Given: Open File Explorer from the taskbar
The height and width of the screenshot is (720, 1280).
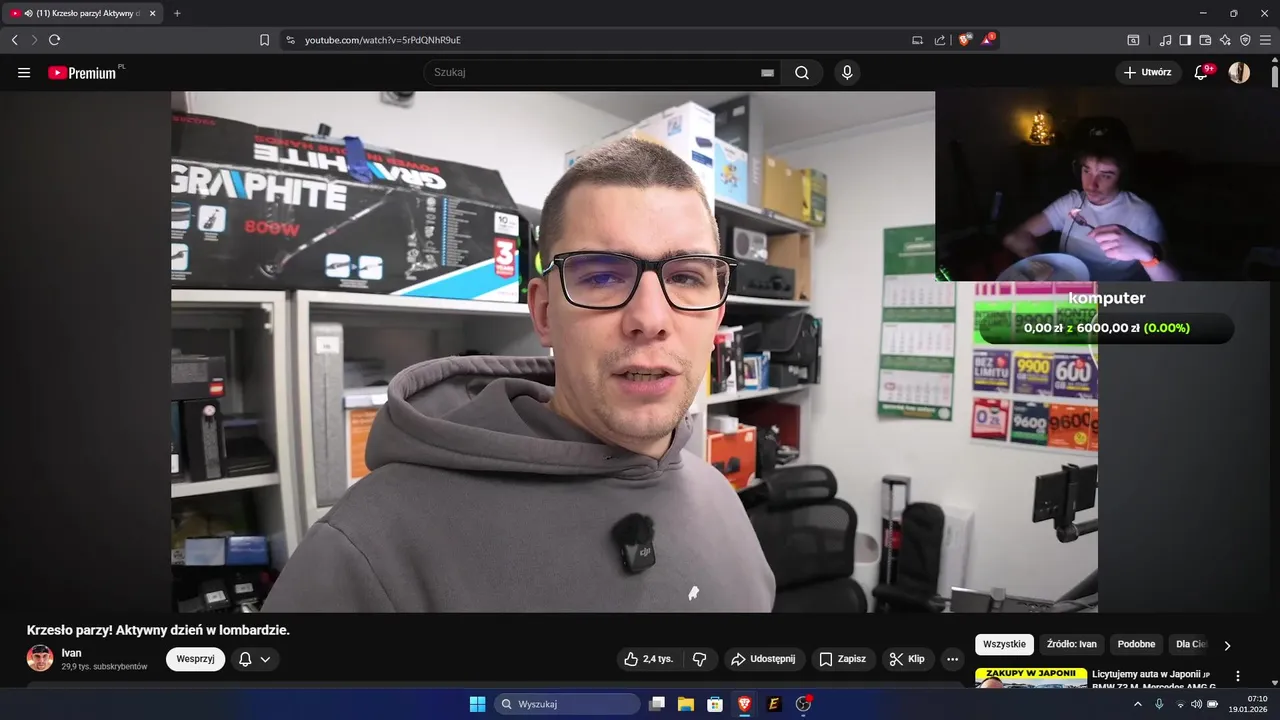Looking at the screenshot, I should (x=686, y=704).
